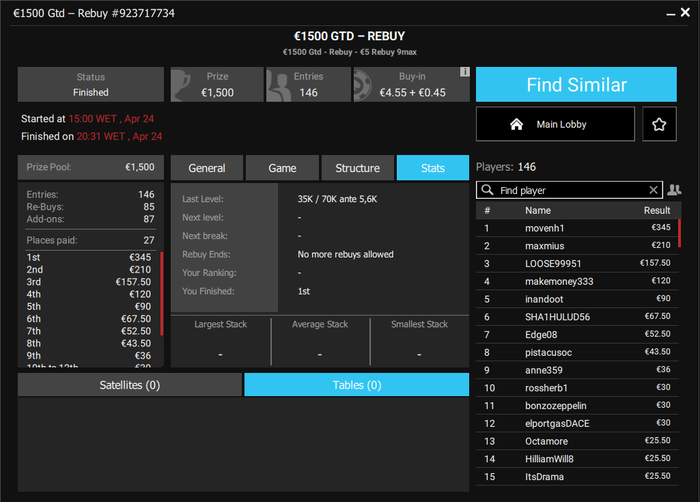Click the Smallest Stack panel
The height and width of the screenshot is (502, 700).
(419, 340)
